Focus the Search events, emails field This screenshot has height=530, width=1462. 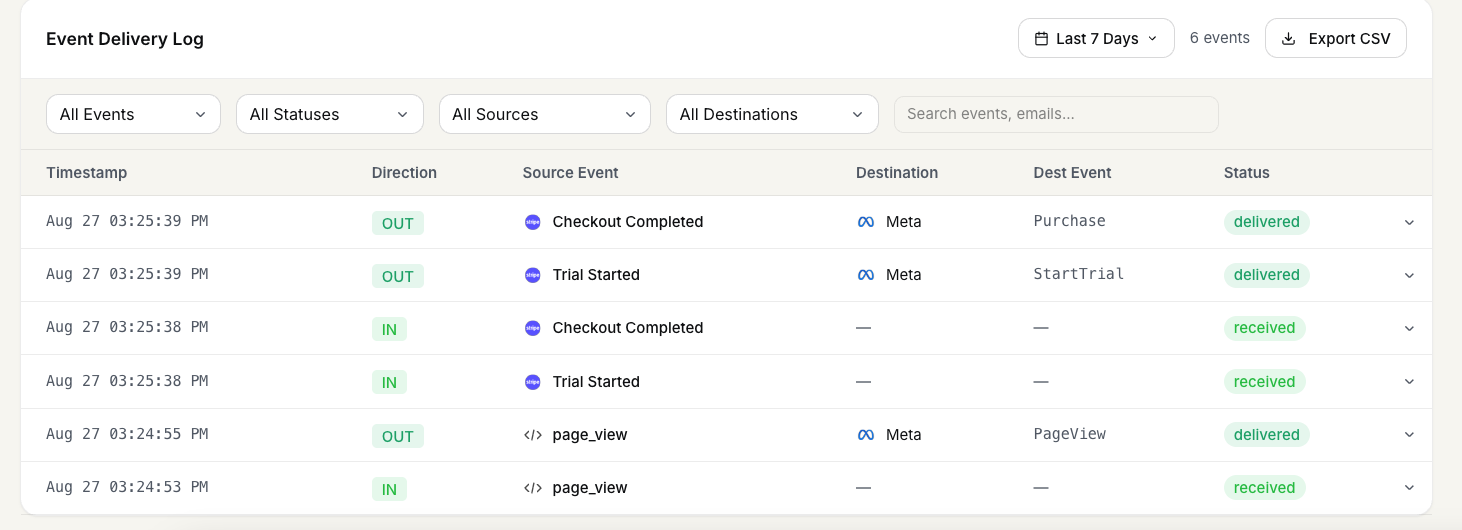coord(1056,114)
